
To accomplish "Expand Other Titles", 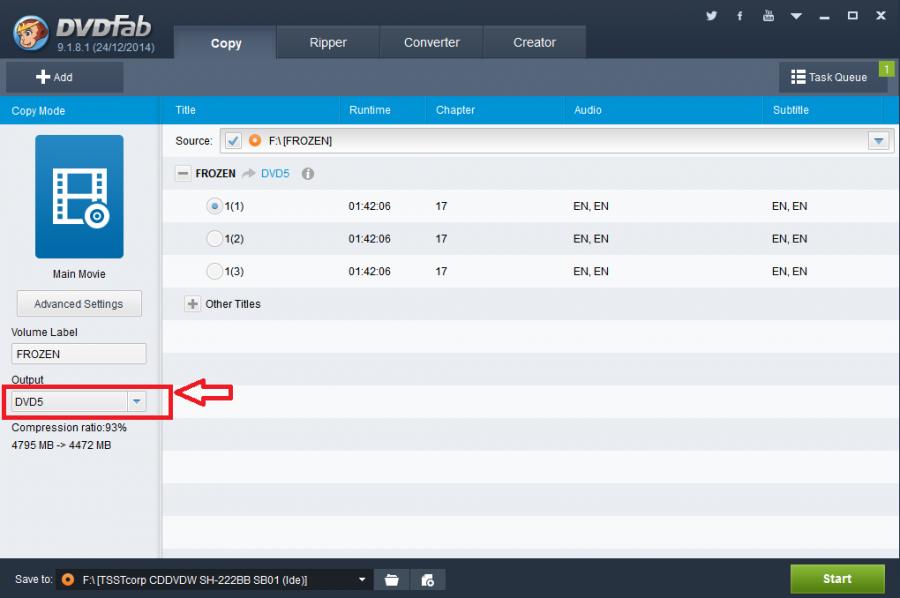I will [192, 304].
